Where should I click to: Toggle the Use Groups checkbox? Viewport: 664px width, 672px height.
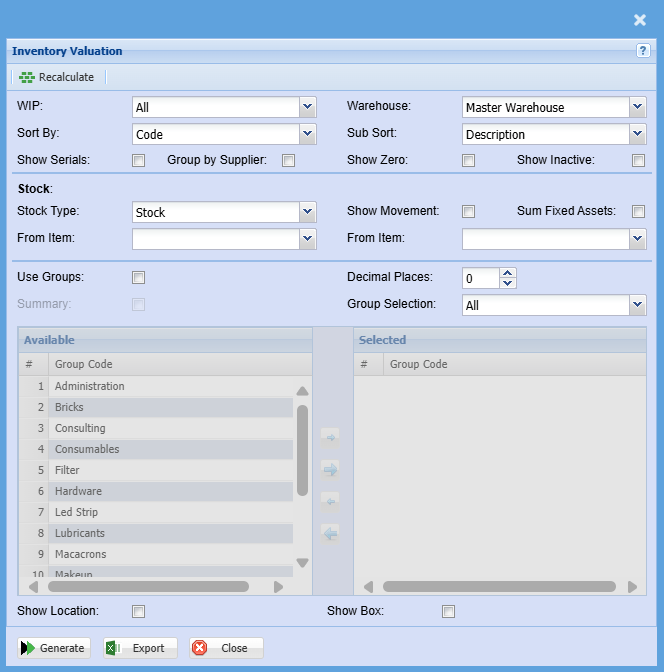click(x=139, y=278)
